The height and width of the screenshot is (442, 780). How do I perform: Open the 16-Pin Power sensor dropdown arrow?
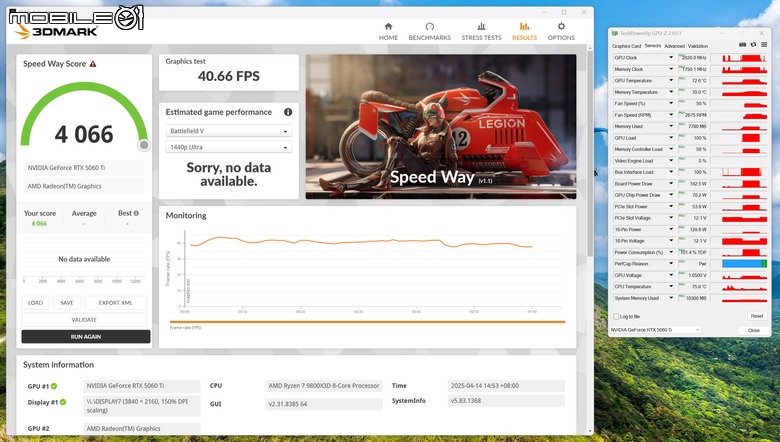pos(671,229)
